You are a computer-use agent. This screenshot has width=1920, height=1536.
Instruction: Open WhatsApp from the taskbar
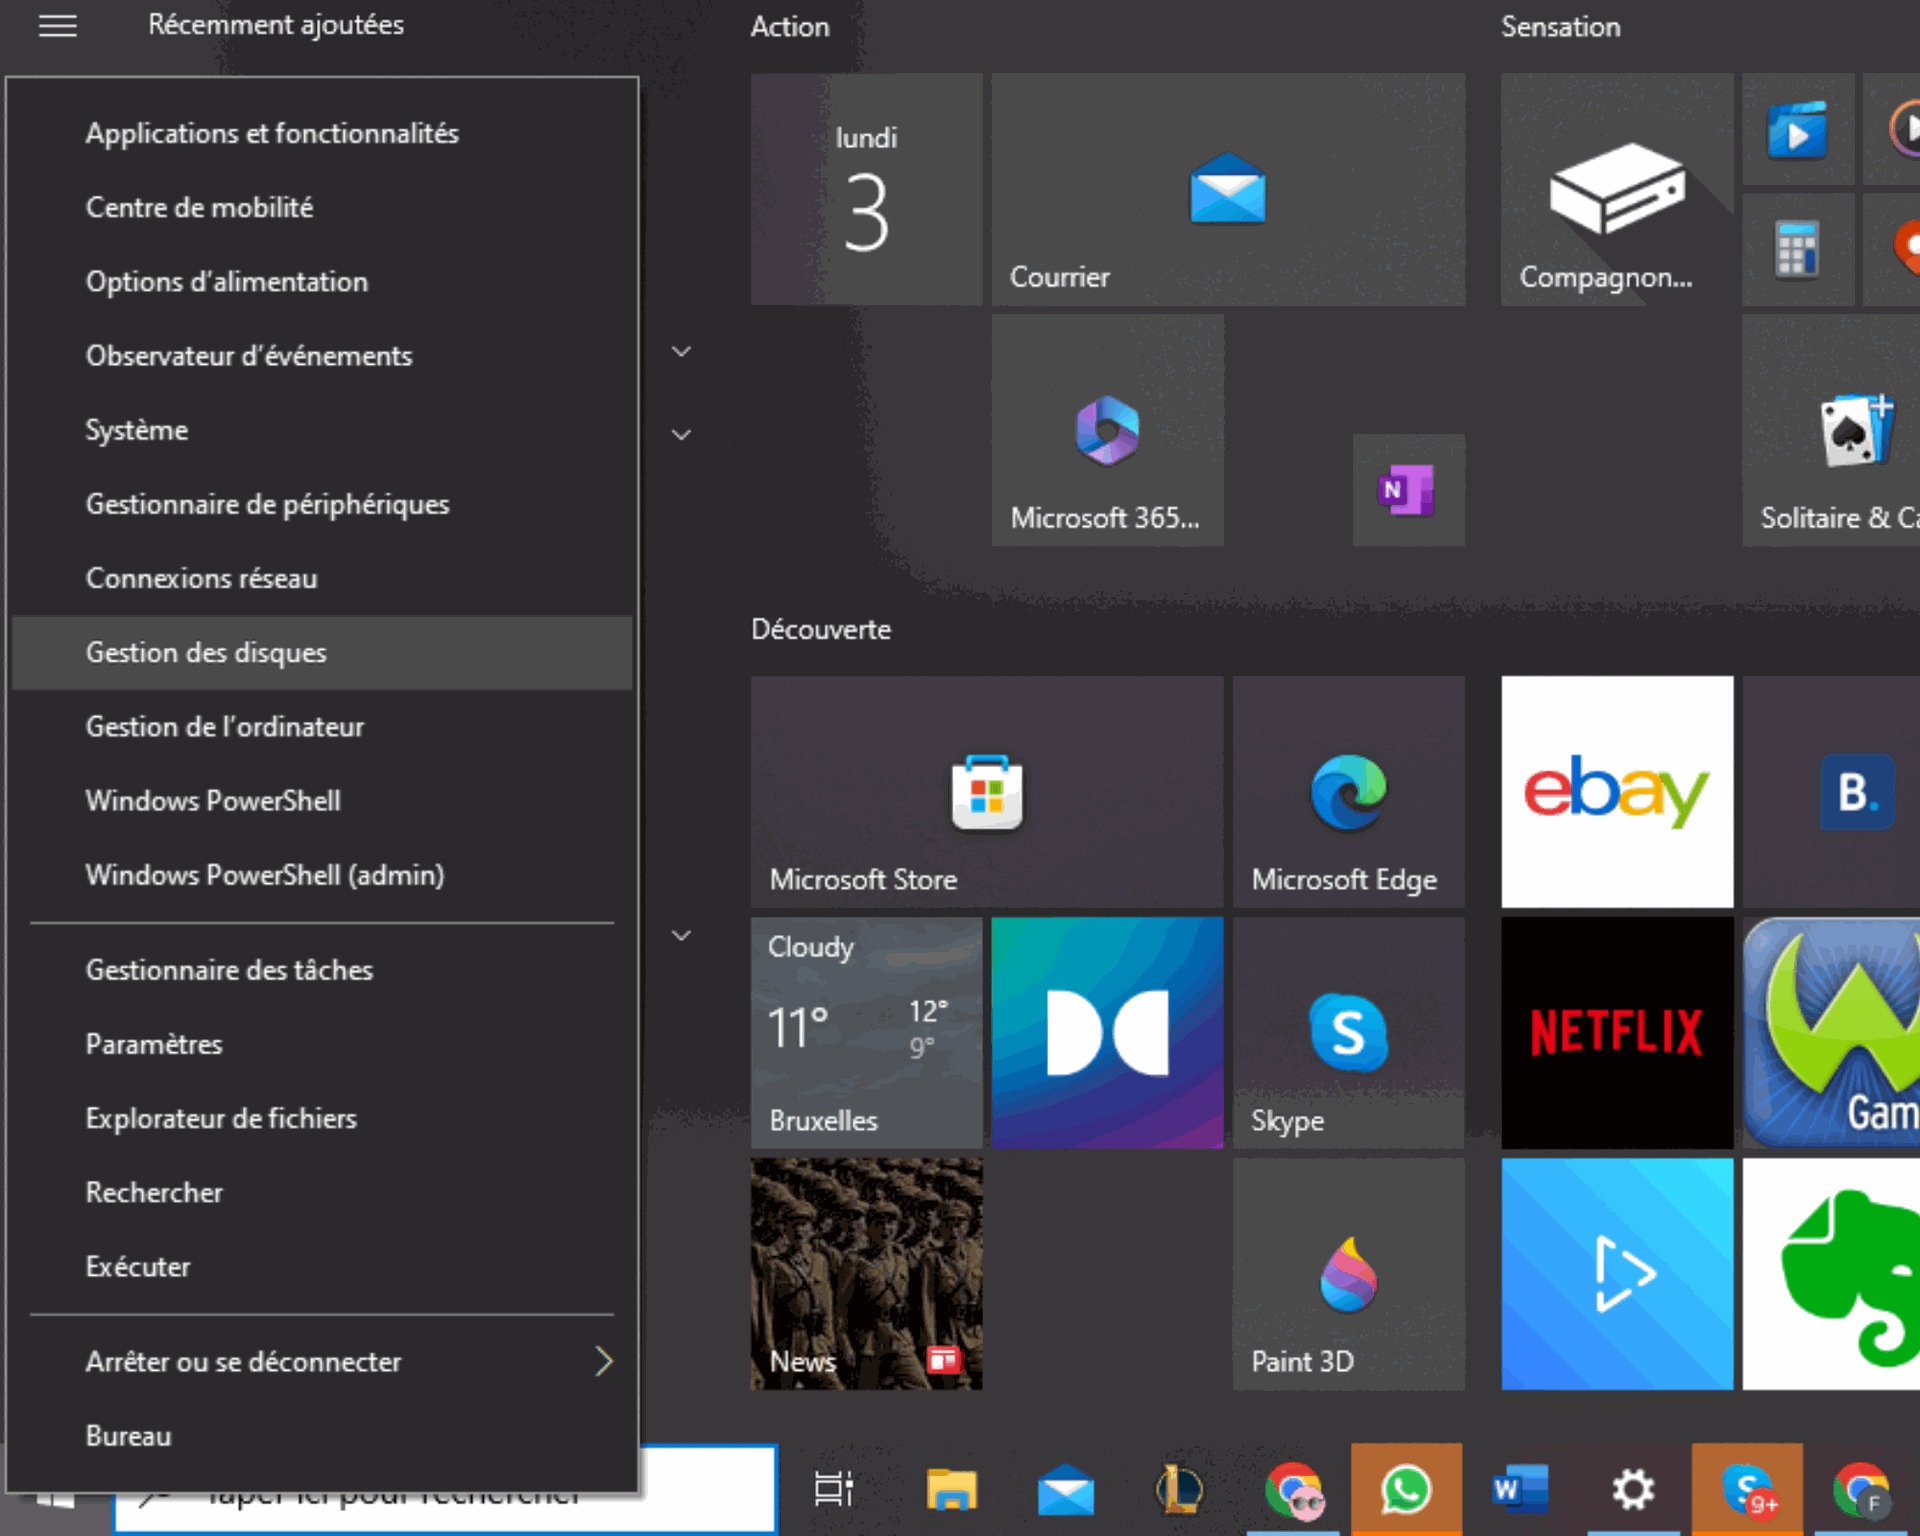pos(1405,1489)
